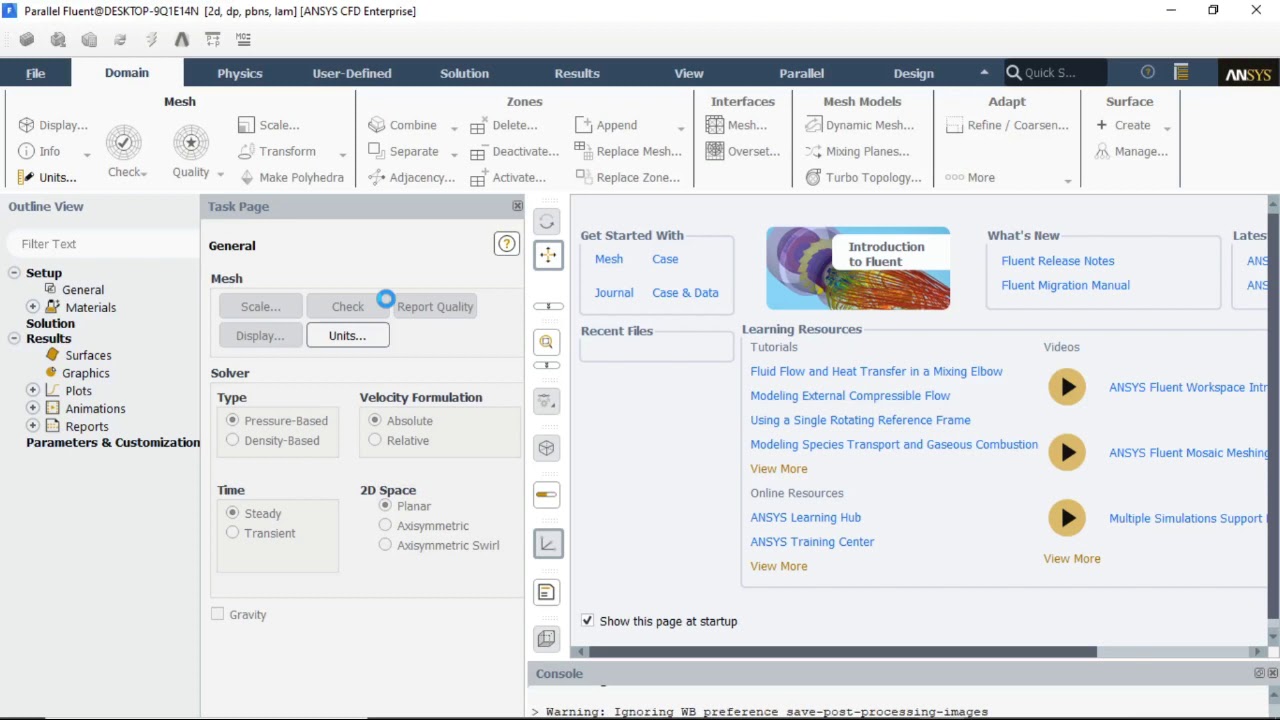Open Adjacency in Zones group

(412, 177)
